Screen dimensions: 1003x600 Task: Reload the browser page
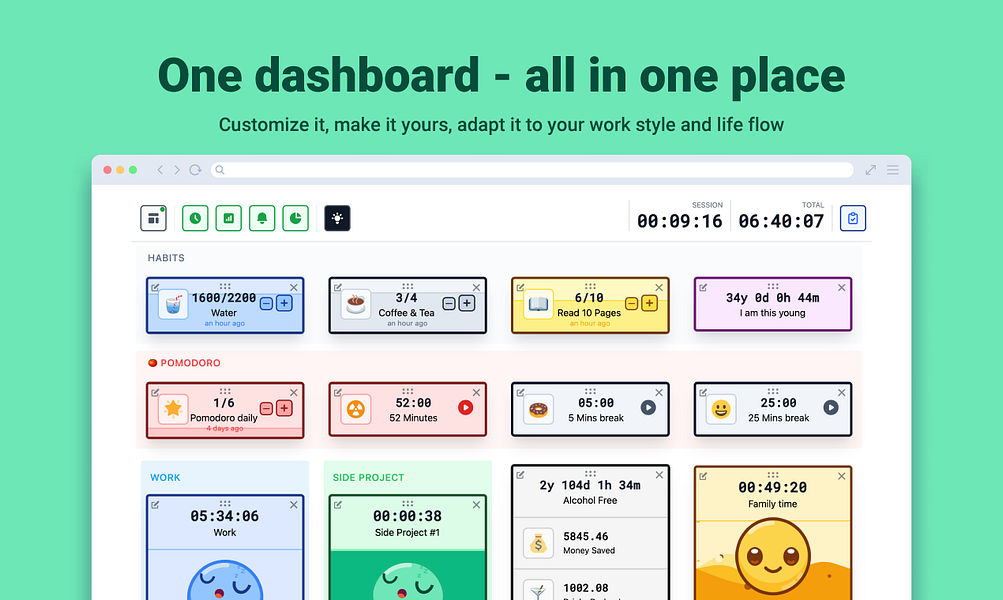pyautogui.click(x=195, y=170)
